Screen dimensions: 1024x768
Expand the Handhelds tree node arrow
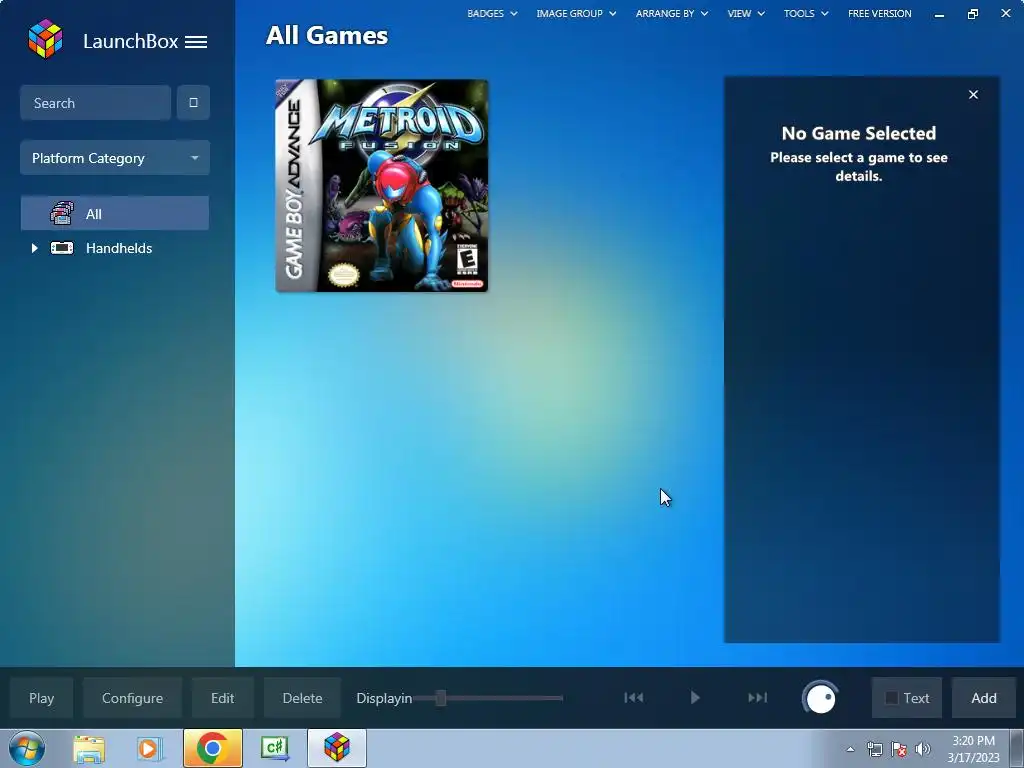pos(35,248)
